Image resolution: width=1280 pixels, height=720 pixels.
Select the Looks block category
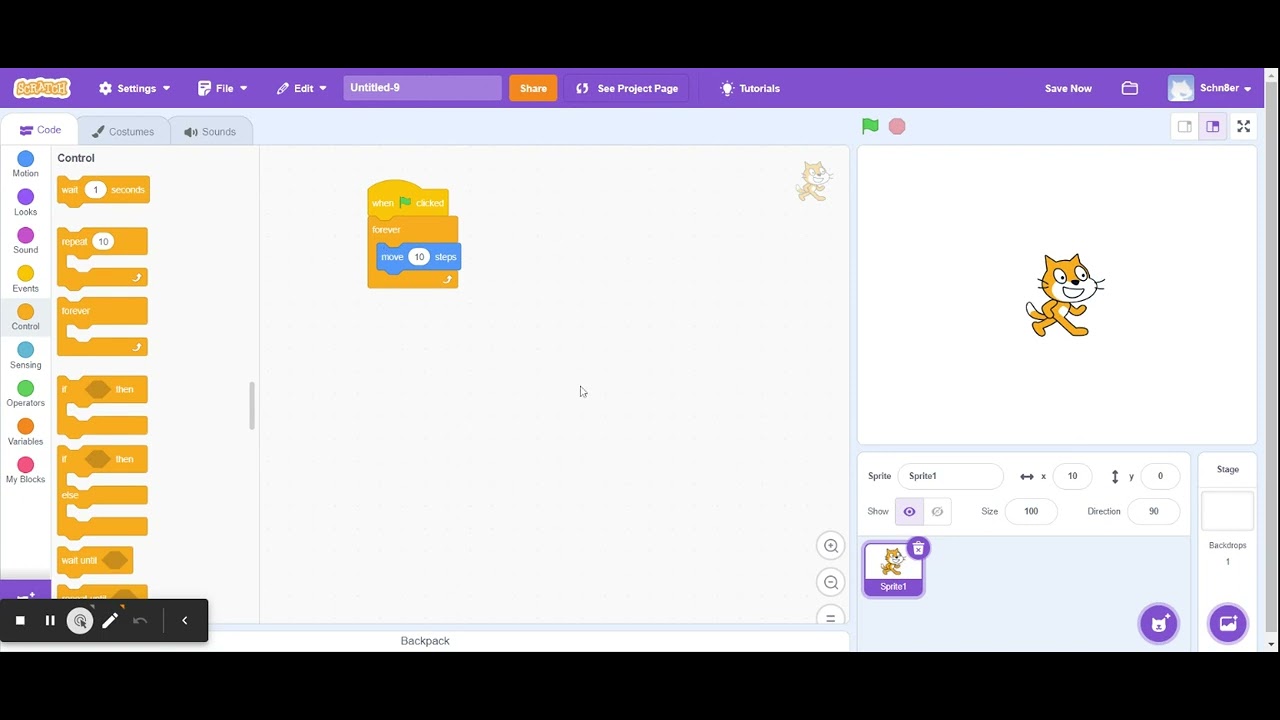tap(26, 202)
